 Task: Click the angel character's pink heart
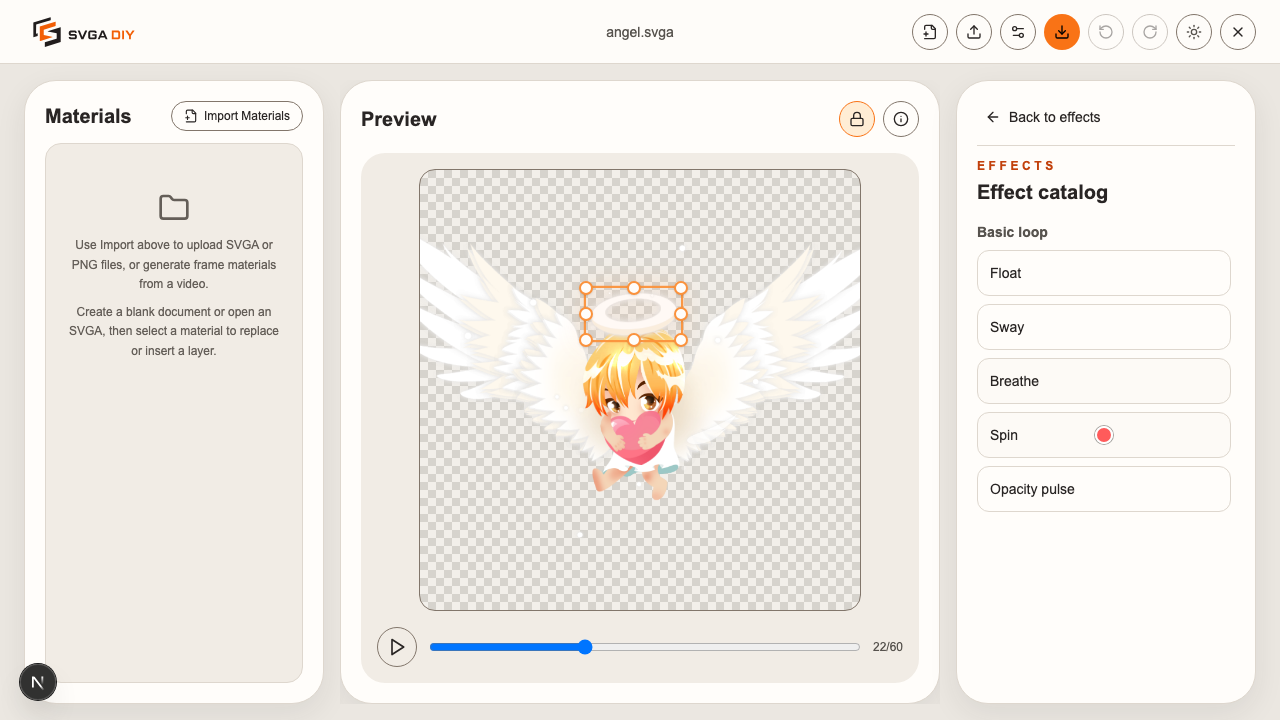click(x=635, y=439)
